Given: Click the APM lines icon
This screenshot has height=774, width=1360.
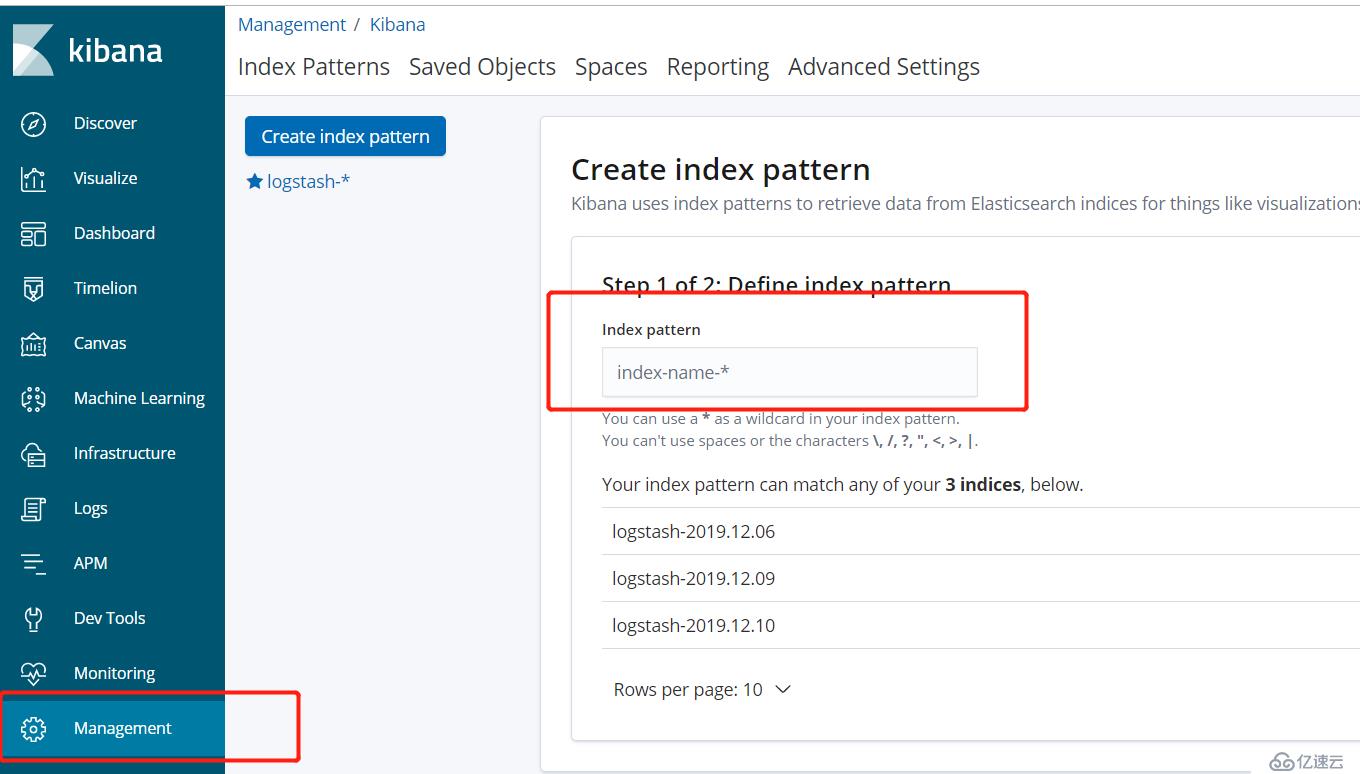Looking at the screenshot, I should (33, 564).
